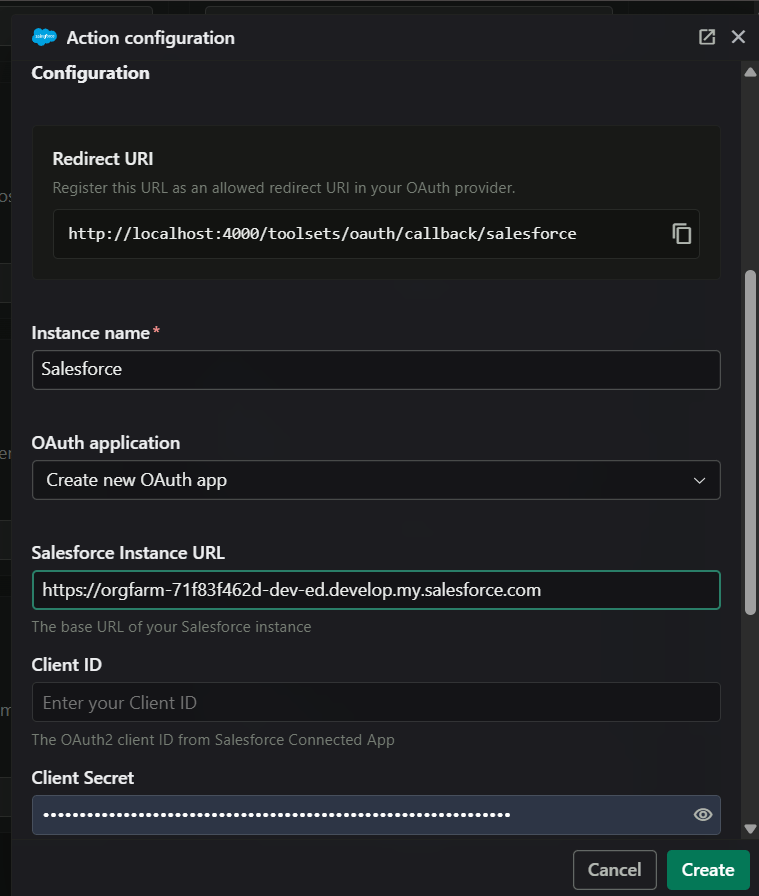Select the localhost redirect URI text
759x896 pixels.
322,234
